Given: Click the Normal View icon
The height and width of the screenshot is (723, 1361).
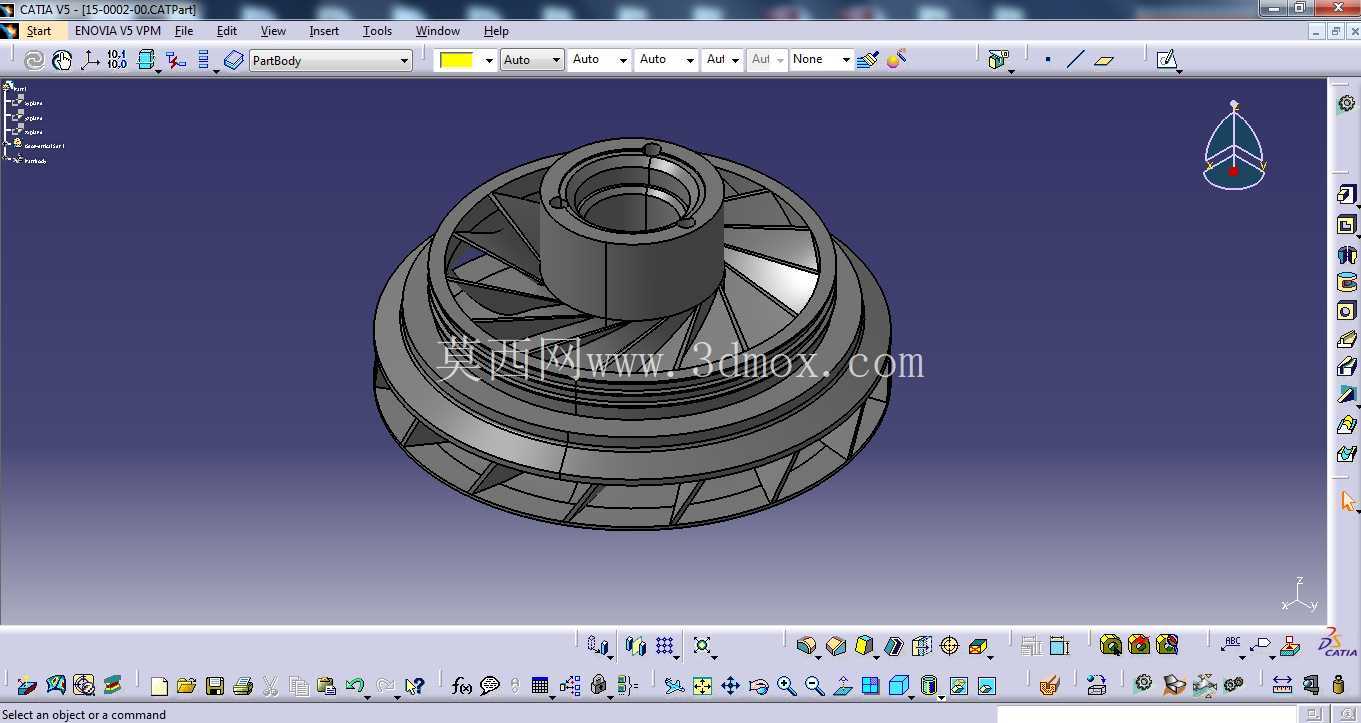Looking at the screenshot, I should 843,686.
